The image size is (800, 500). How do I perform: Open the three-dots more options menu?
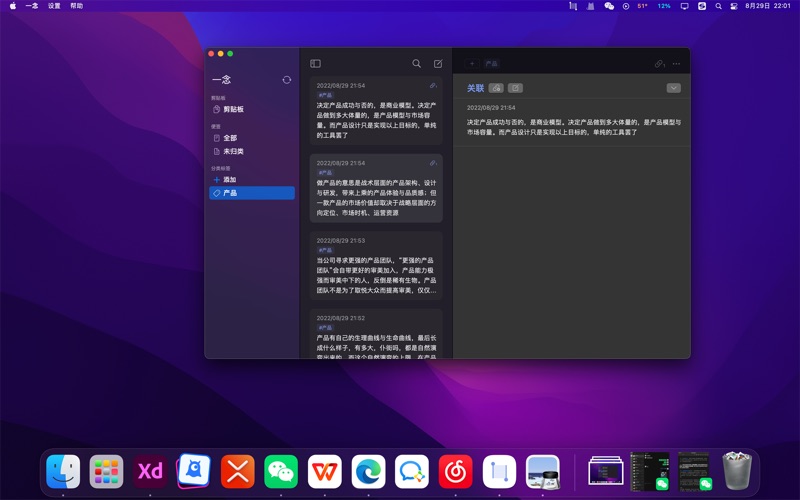click(677, 64)
